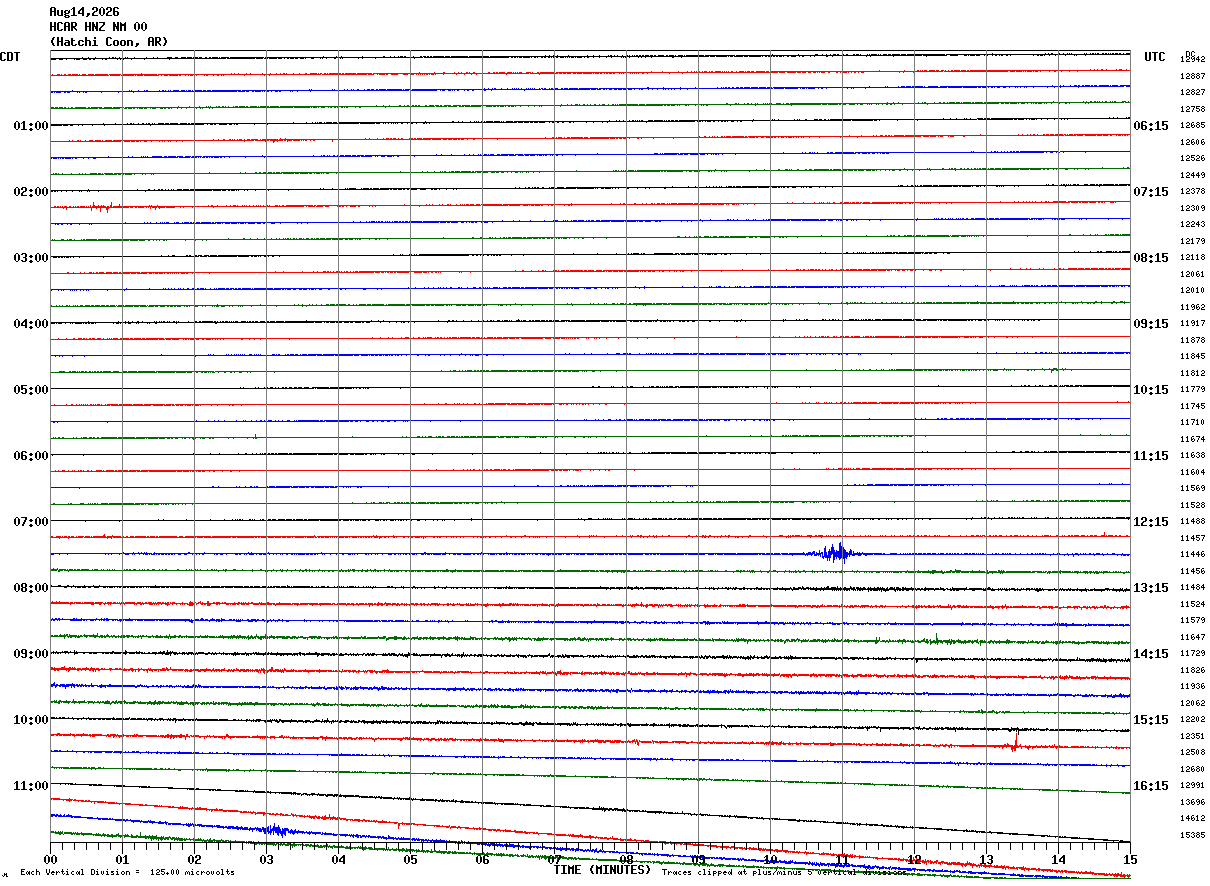
Task: Click the UTC timezone label
Action: point(1155,57)
